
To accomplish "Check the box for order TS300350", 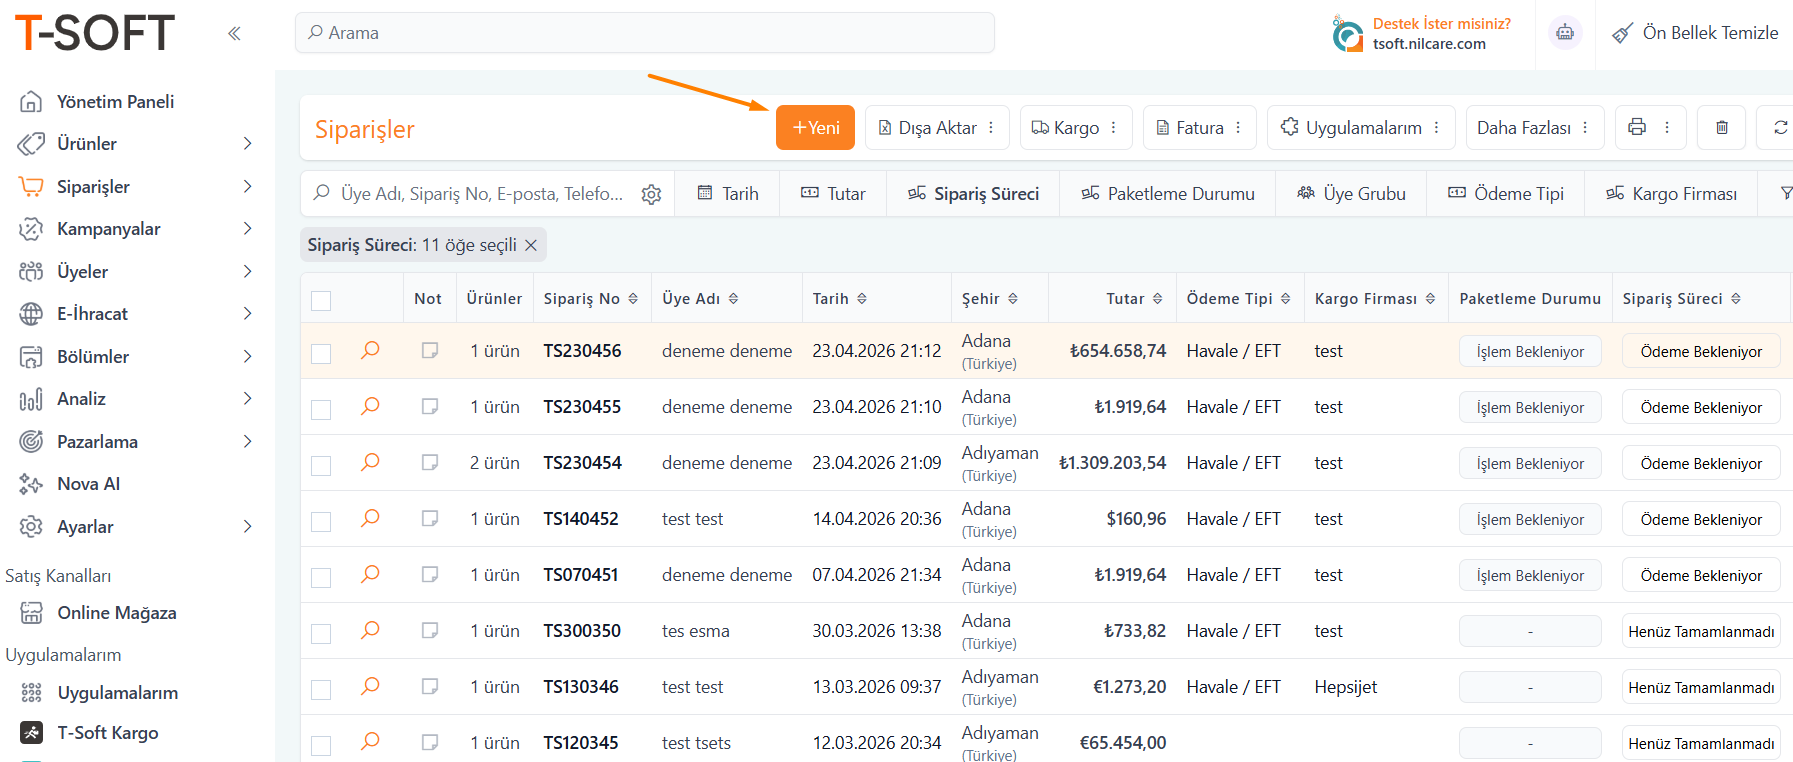I will point(321,633).
